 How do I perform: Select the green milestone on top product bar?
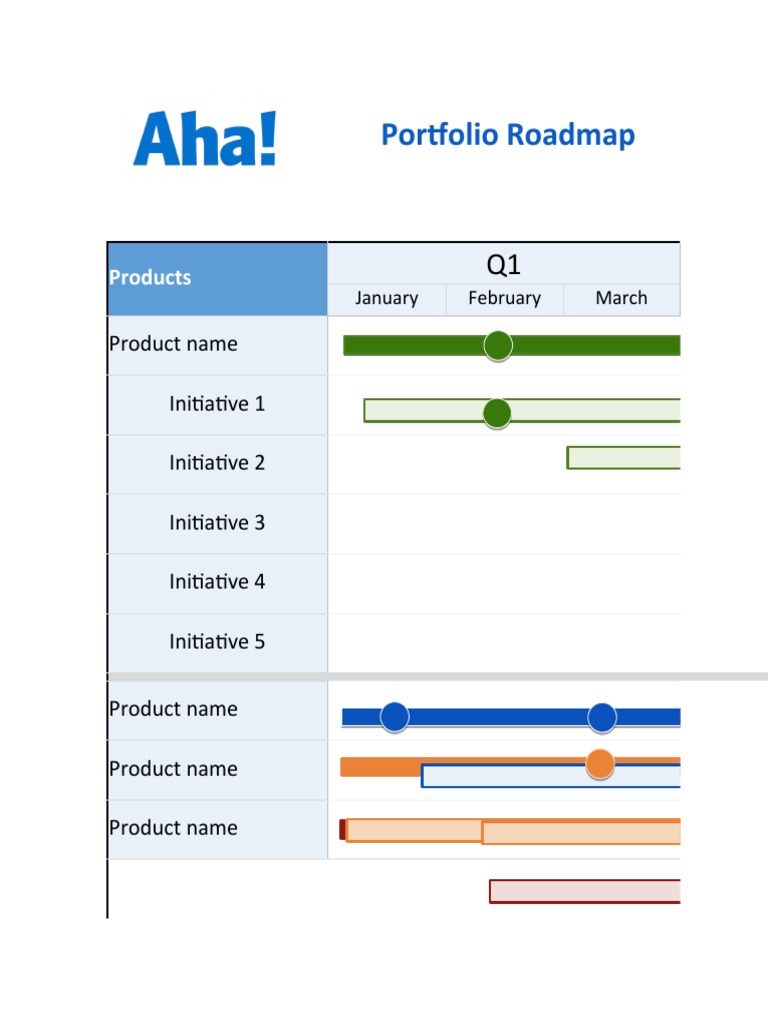click(498, 345)
